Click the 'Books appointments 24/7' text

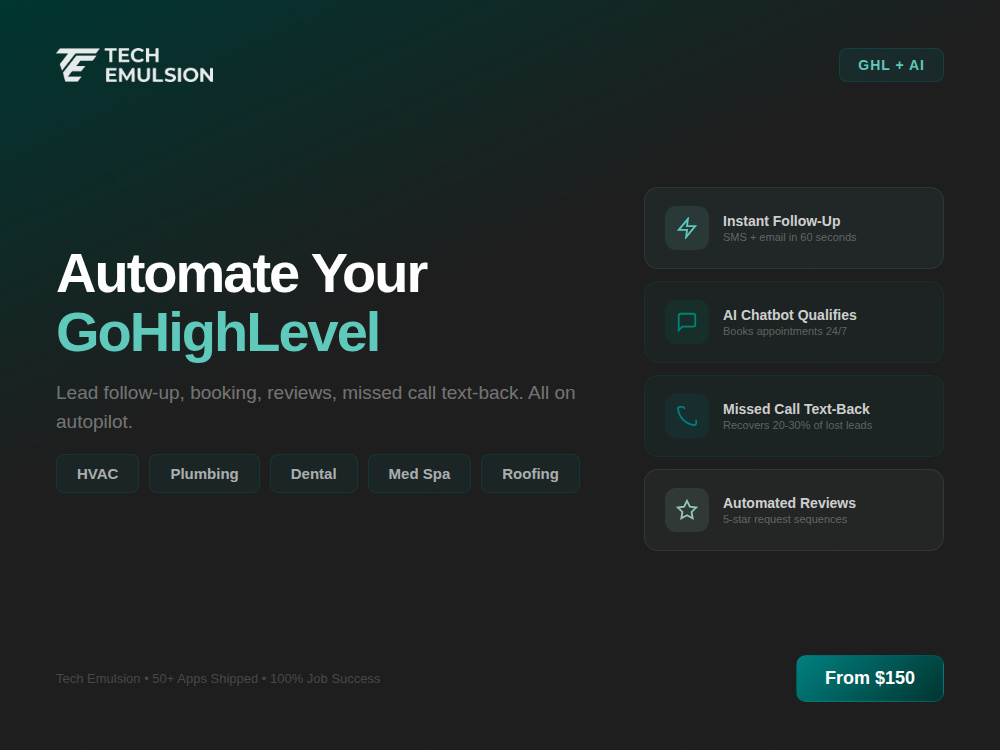pos(784,332)
